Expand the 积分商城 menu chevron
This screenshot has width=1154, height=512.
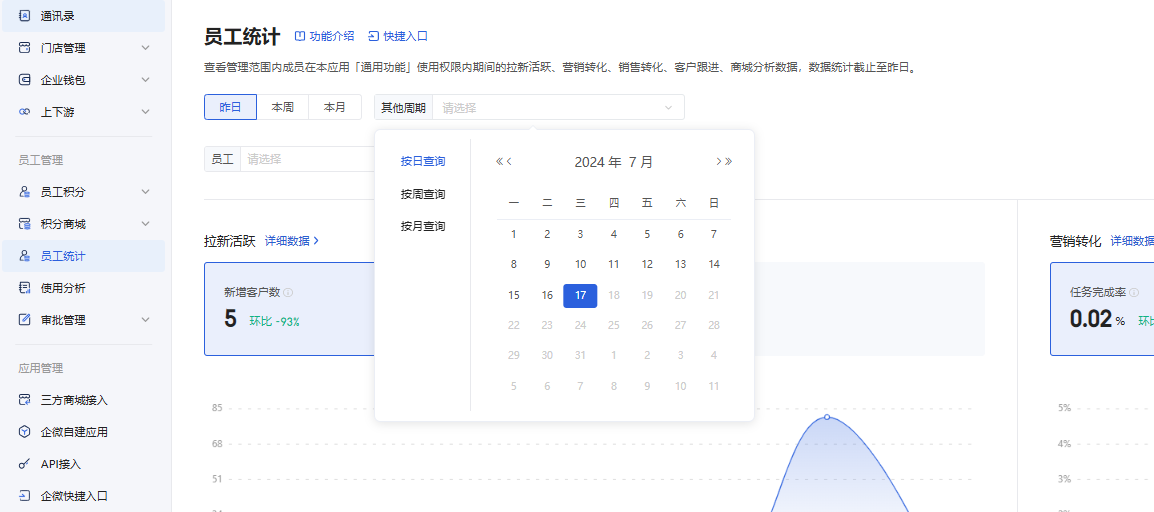(x=145, y=224)
